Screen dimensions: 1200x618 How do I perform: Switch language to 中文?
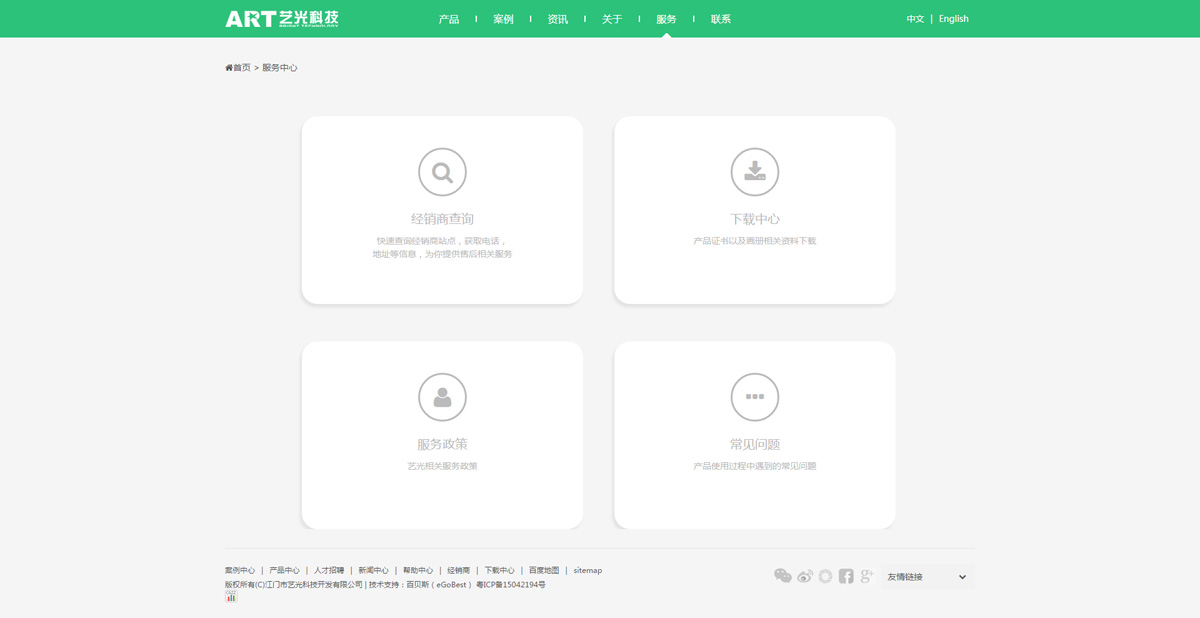tap(915, 19)
